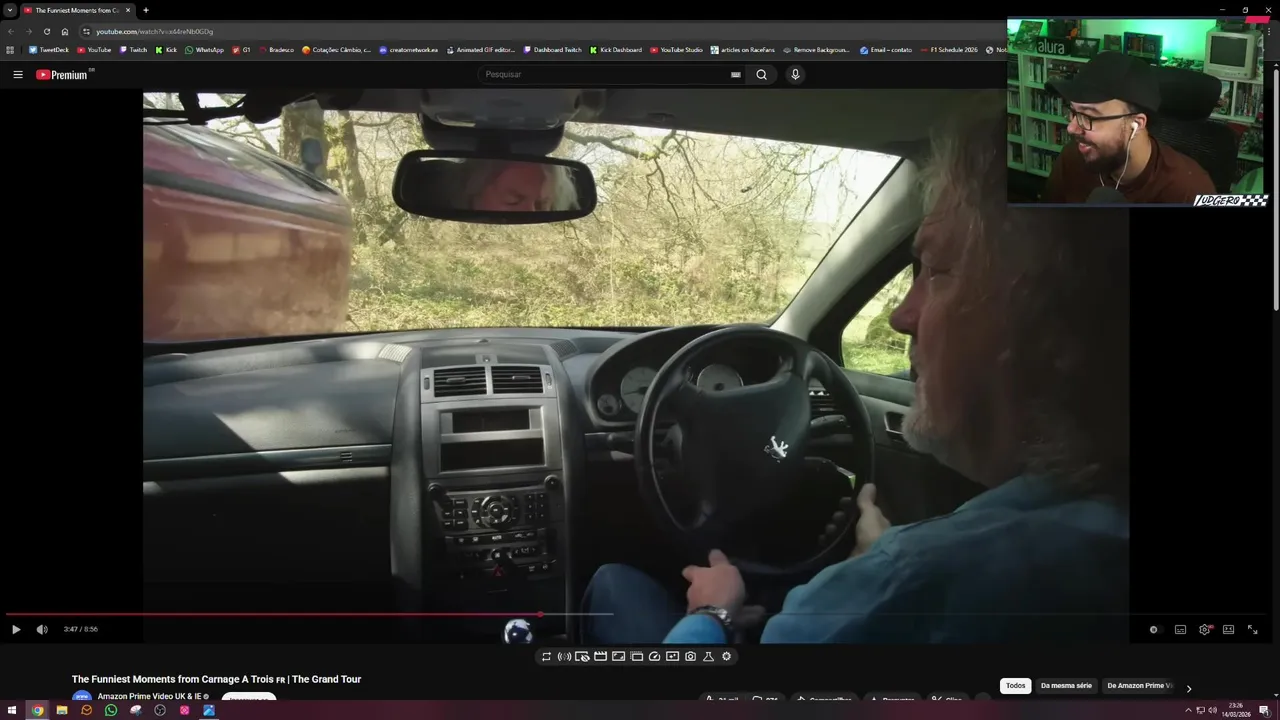
Task: Select De Amazon Prime filter chip
Action: click(1139, 686)
